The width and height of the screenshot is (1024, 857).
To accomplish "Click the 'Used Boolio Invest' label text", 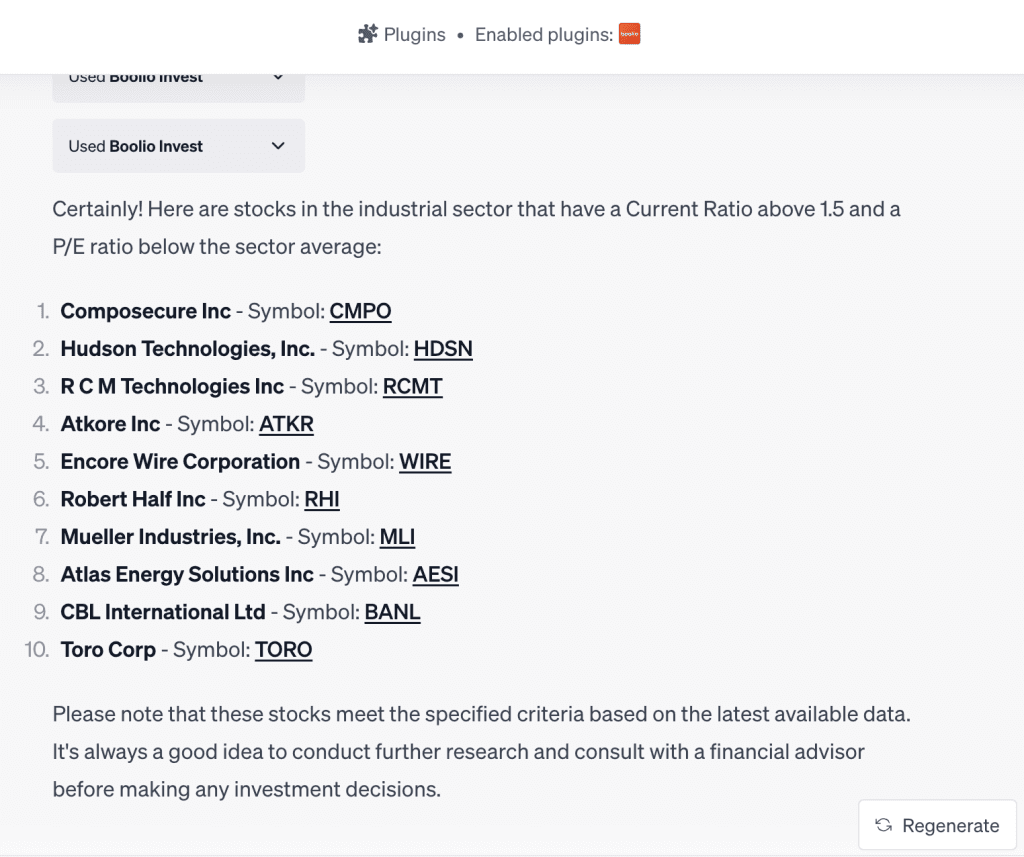I will pyautogui.click(x=136, y=146).
